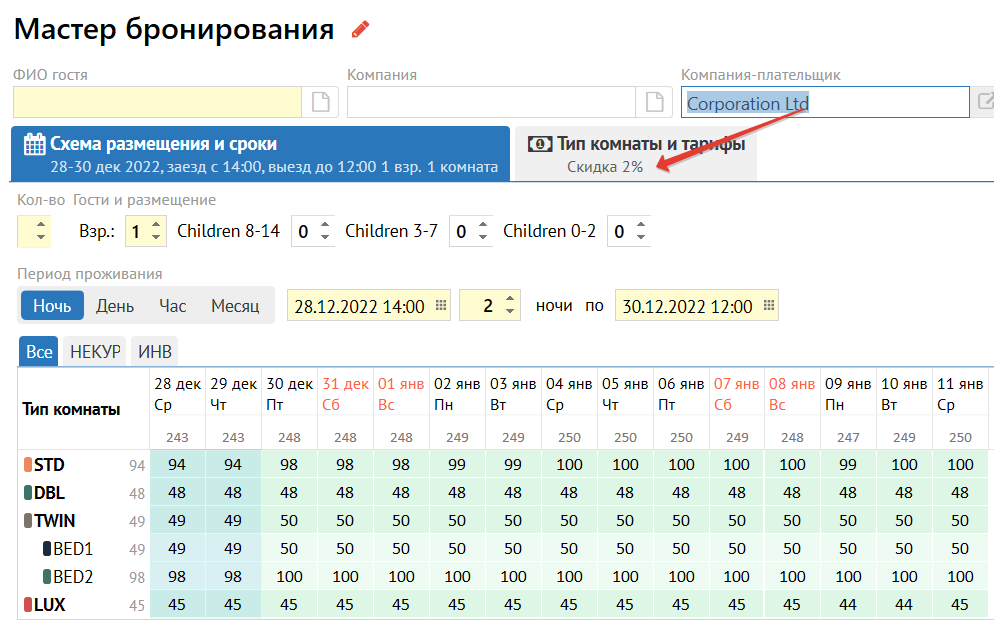Open calendar picker for 28.12.2022 check-in date

pyautogui.click(x=442, y=306)
